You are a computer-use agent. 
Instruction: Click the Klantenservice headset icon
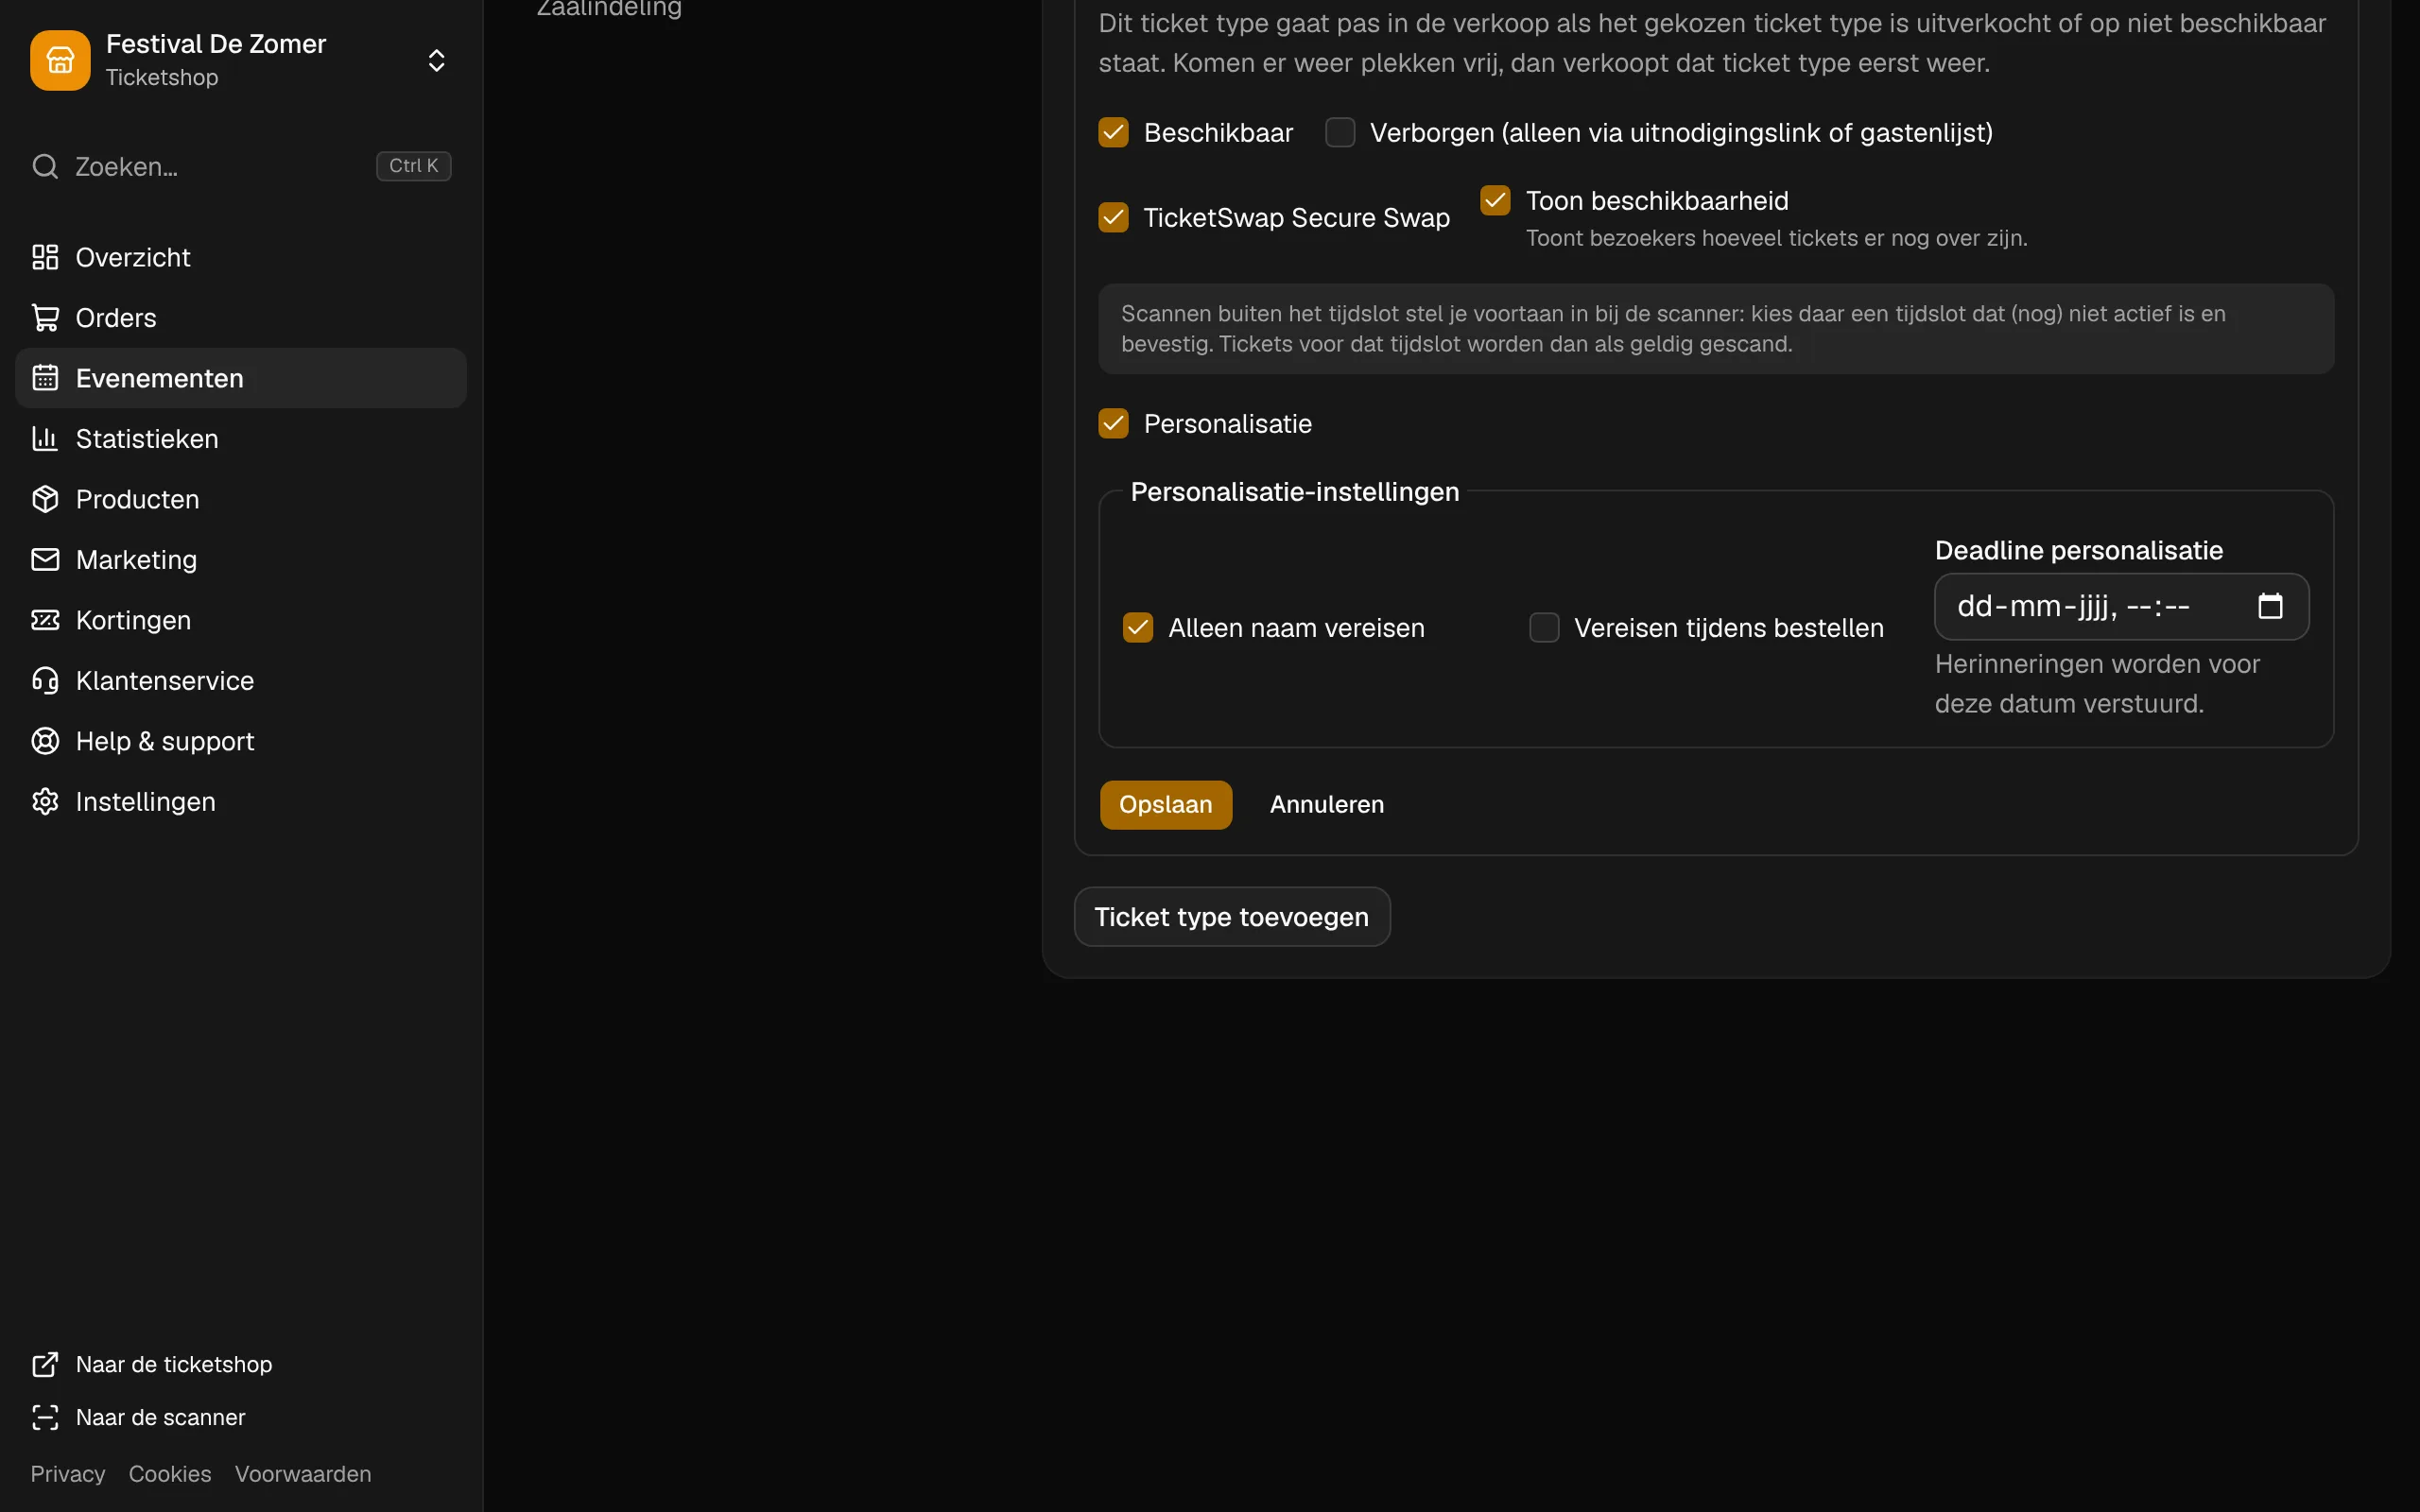[45, 681]
